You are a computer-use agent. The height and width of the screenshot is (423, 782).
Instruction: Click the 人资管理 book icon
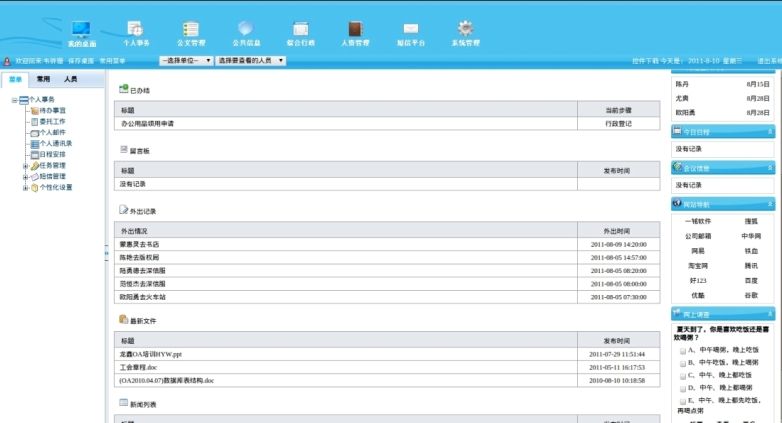pos(355,30)
